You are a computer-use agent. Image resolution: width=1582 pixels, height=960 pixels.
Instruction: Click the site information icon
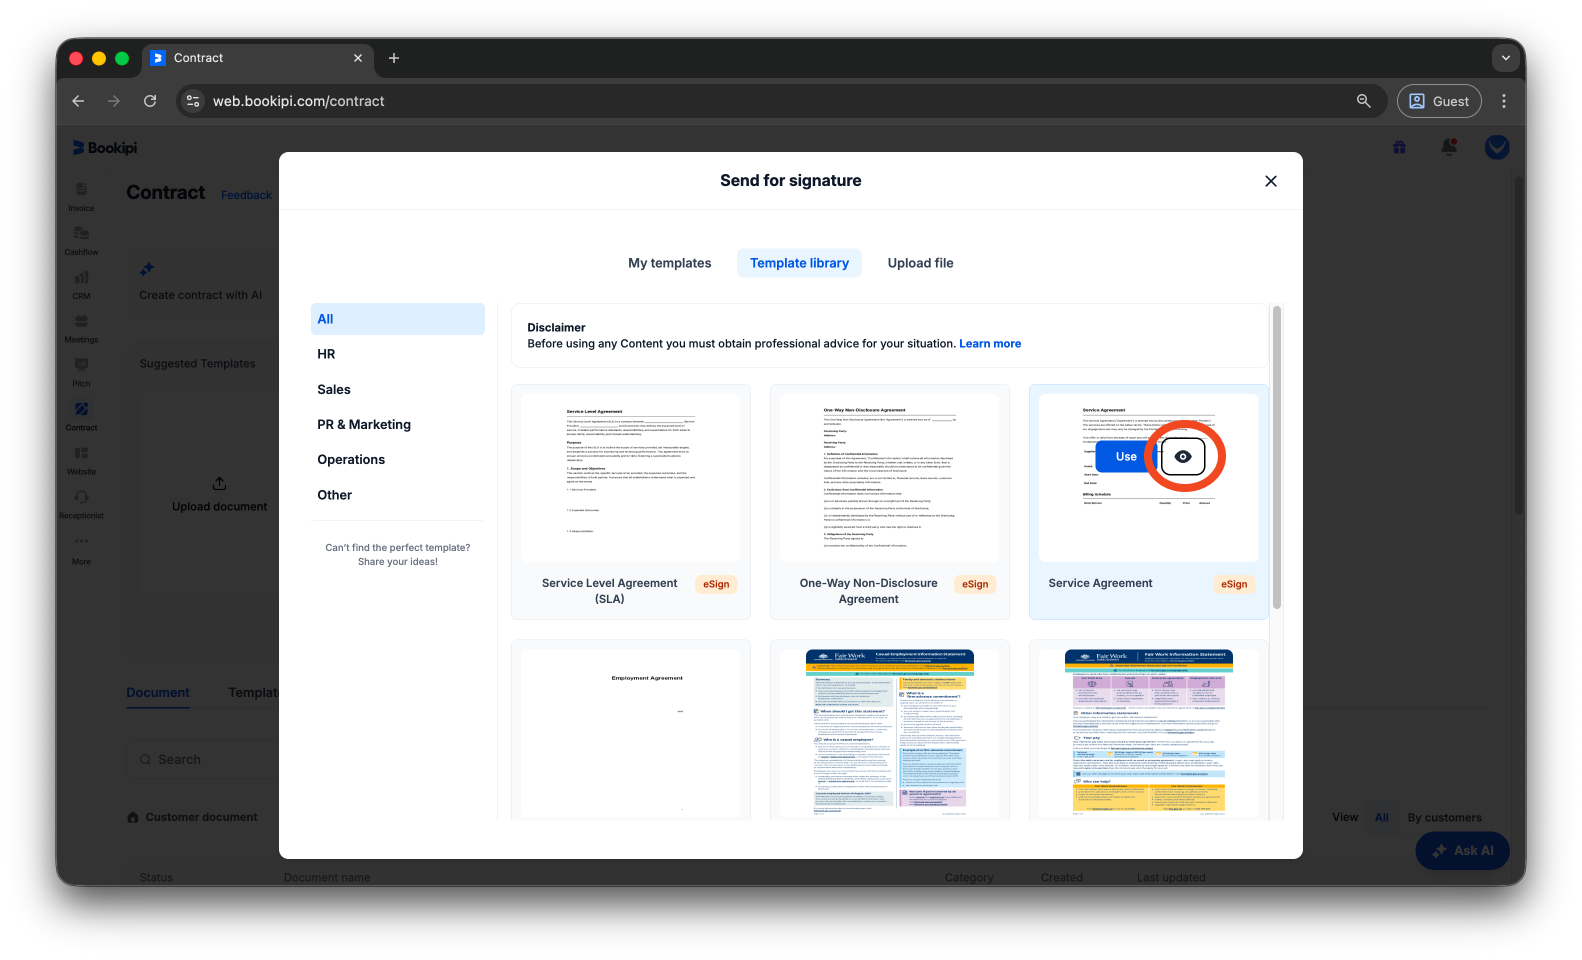194,101
